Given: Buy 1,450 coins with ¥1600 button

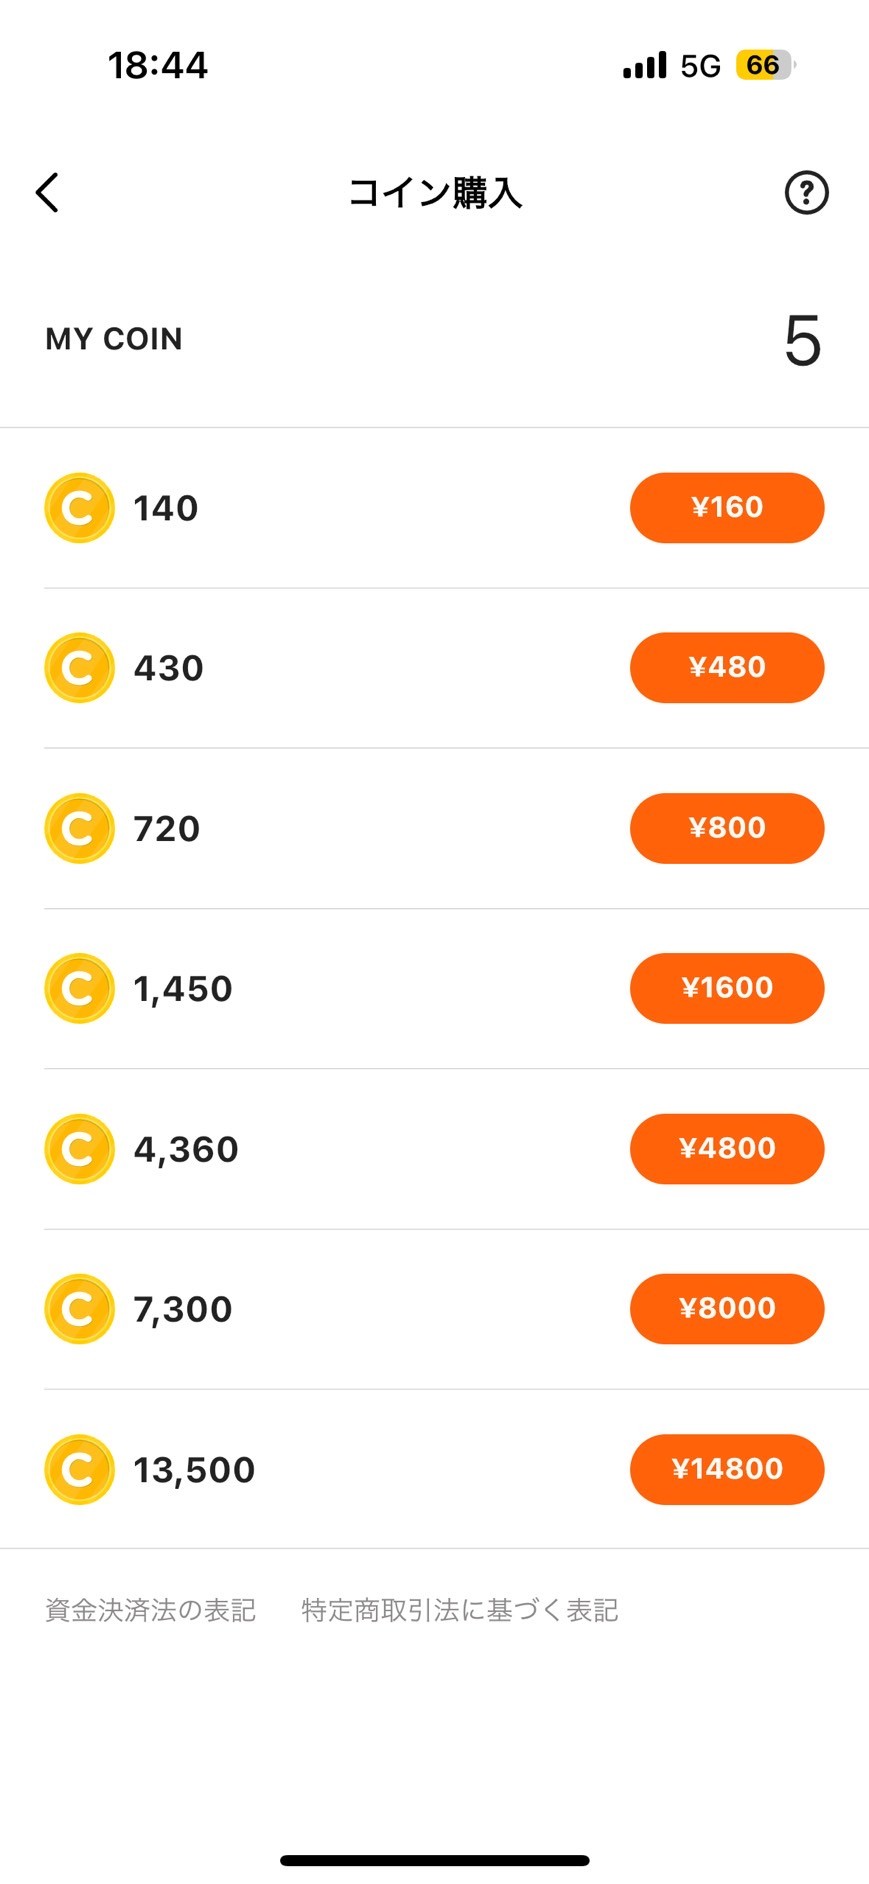Looking at the screenshot, I should tap(726, 988).
